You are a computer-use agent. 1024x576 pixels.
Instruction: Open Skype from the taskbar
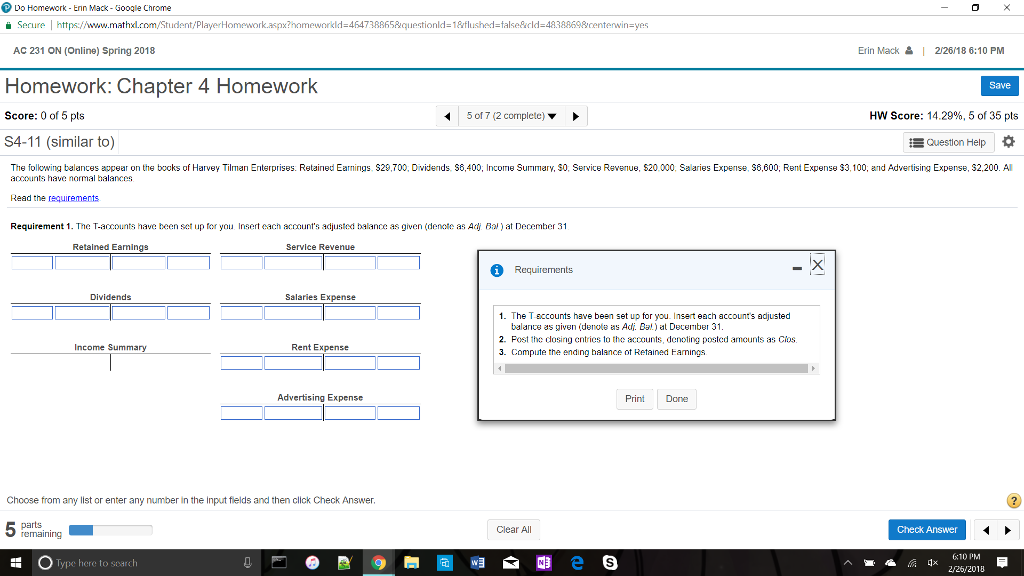(x=610, y=562)
